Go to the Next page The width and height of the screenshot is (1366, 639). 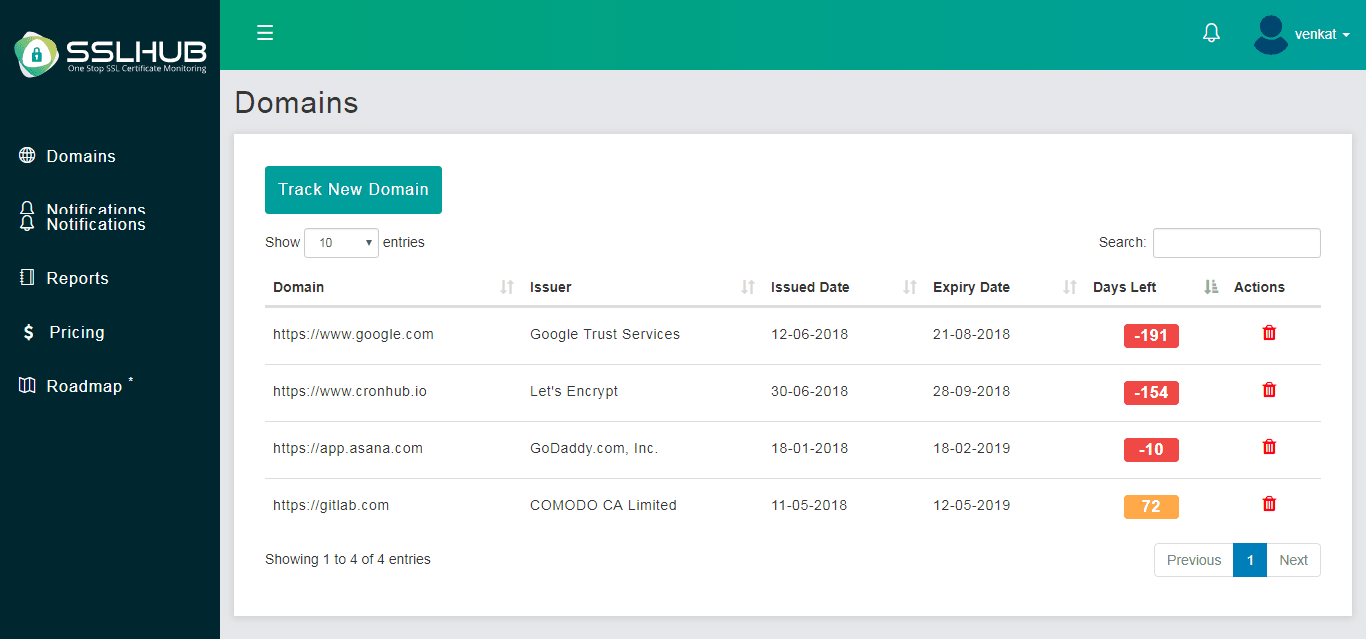[1293, 560]
